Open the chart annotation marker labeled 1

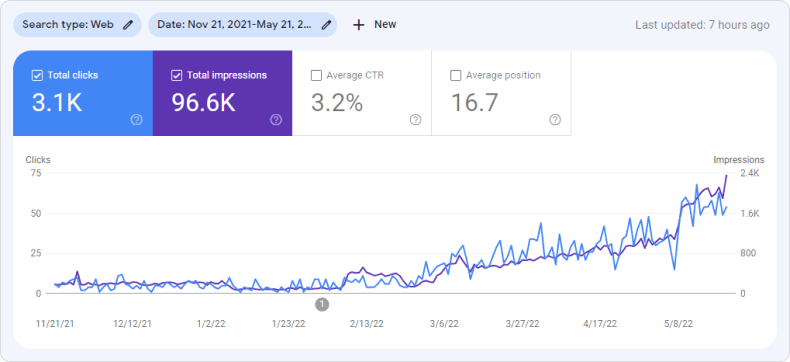pos(322,304)
